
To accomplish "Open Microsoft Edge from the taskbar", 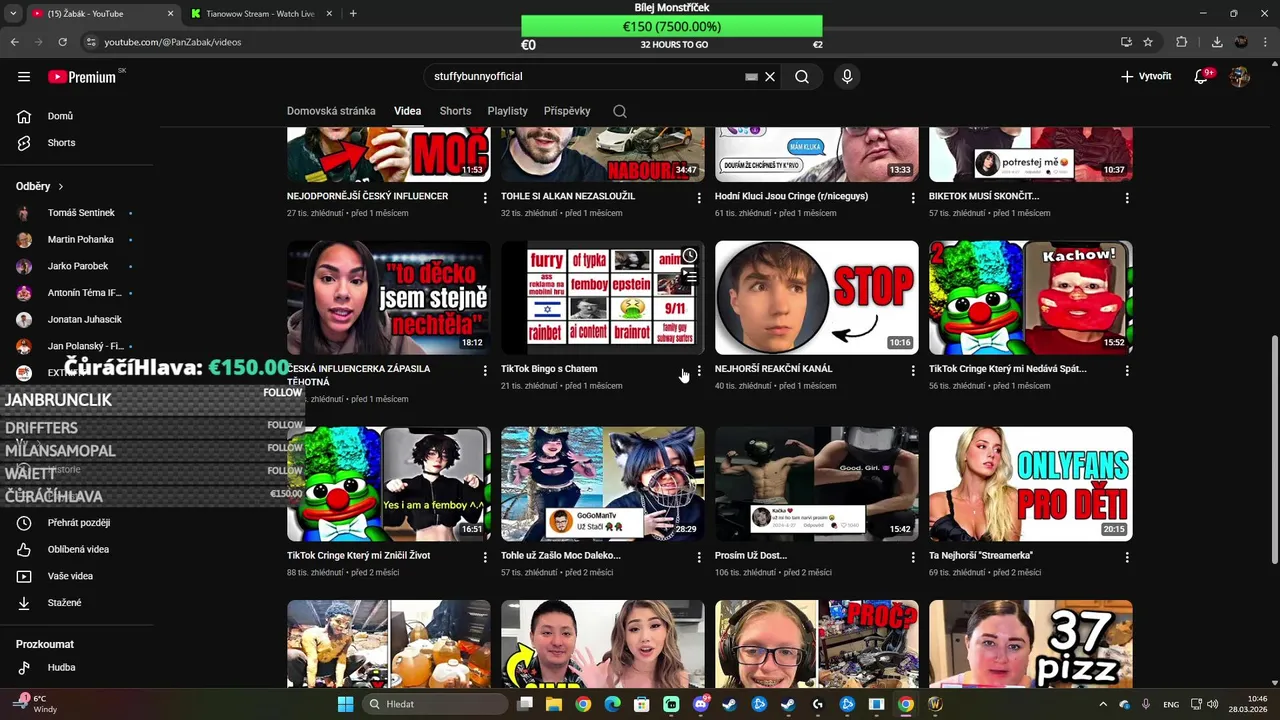I will coord(612,704).
